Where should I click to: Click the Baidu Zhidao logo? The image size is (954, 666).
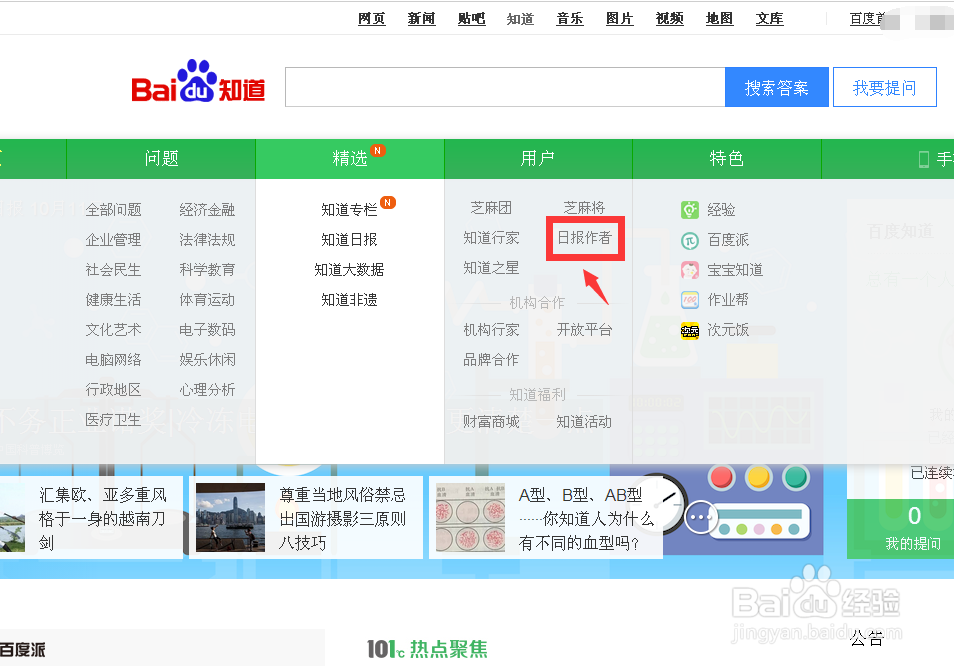196,84
